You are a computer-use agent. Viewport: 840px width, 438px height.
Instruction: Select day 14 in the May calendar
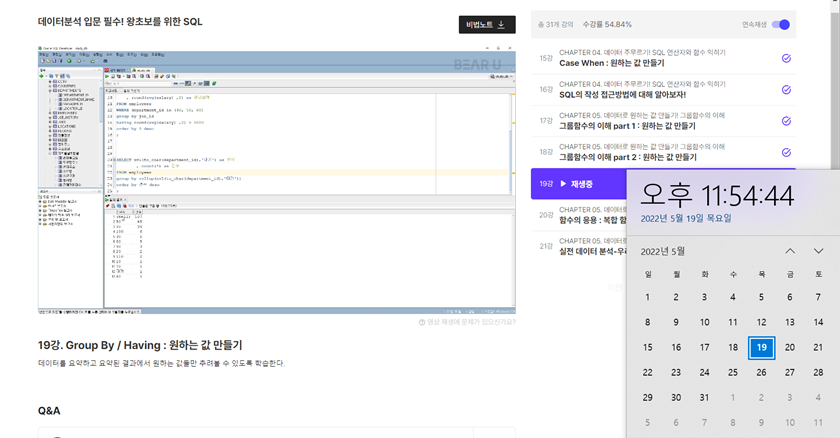[818, 322]
